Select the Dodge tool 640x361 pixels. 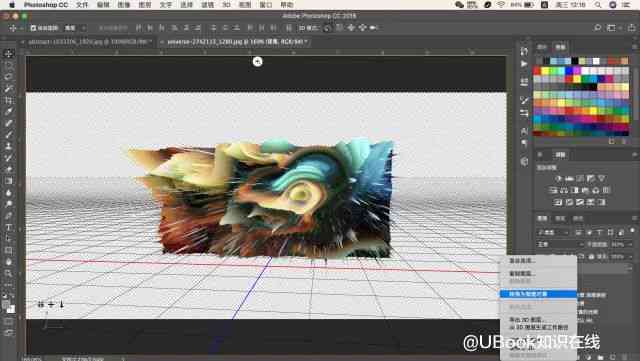pos(9,204)
